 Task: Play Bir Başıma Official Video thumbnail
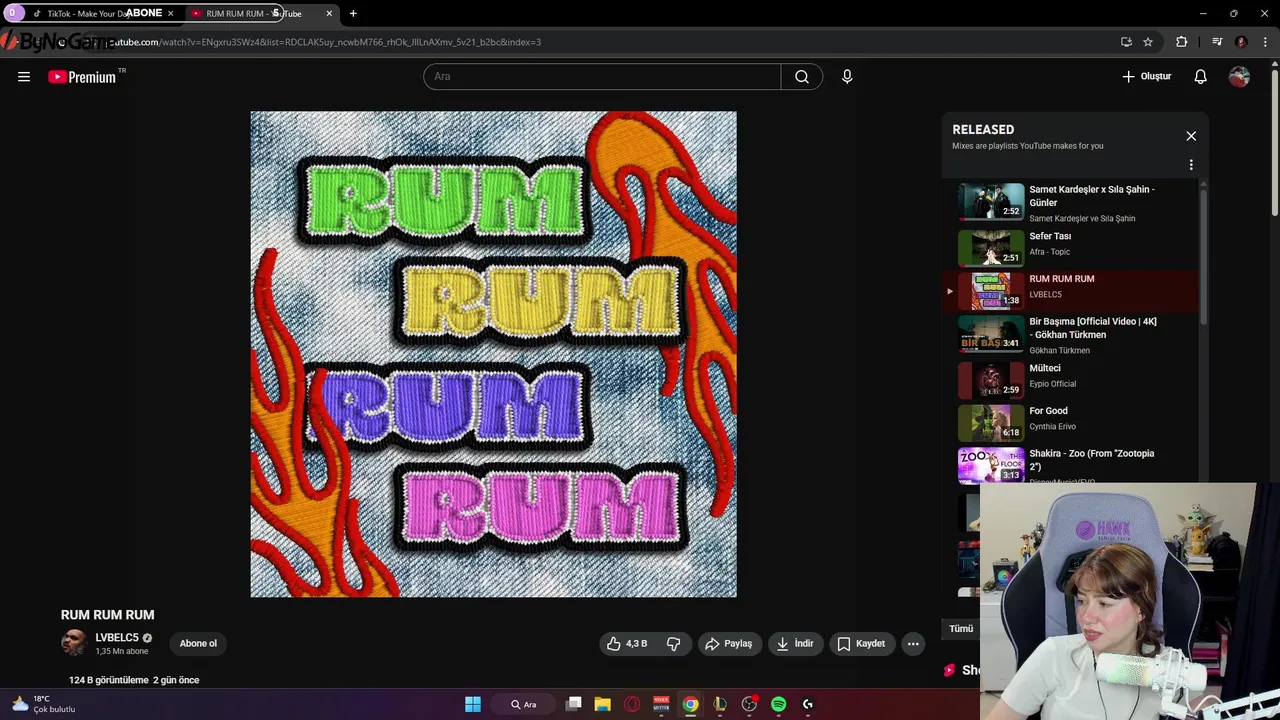pos(991,334)
